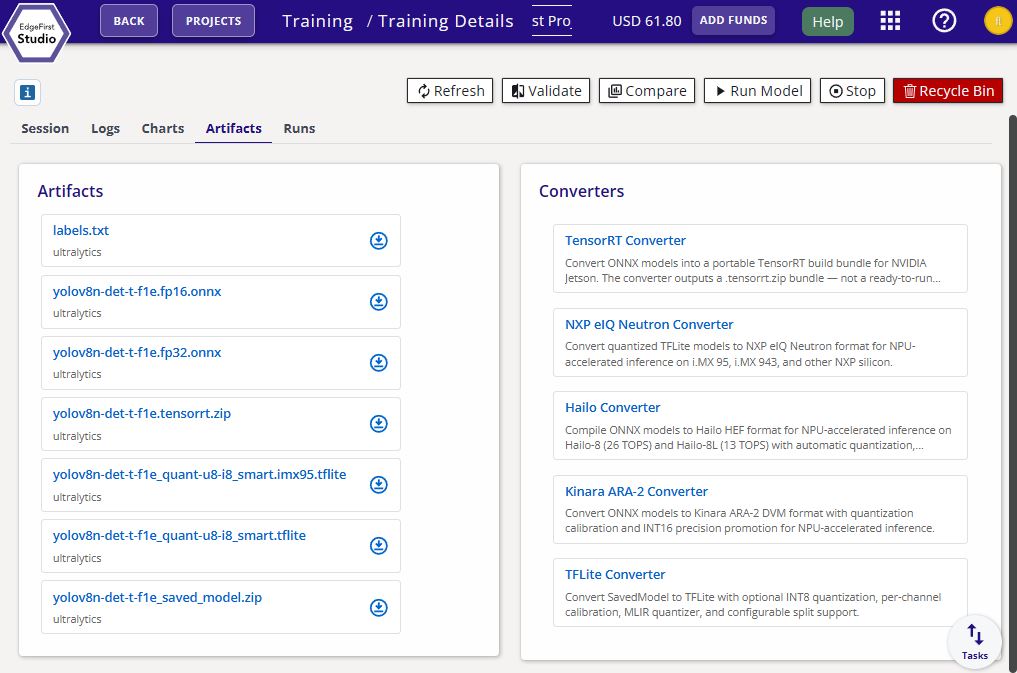Stop the training session
Viewport: 1017px width, 673px height.
pyautogui.click(x=852, y=91)
